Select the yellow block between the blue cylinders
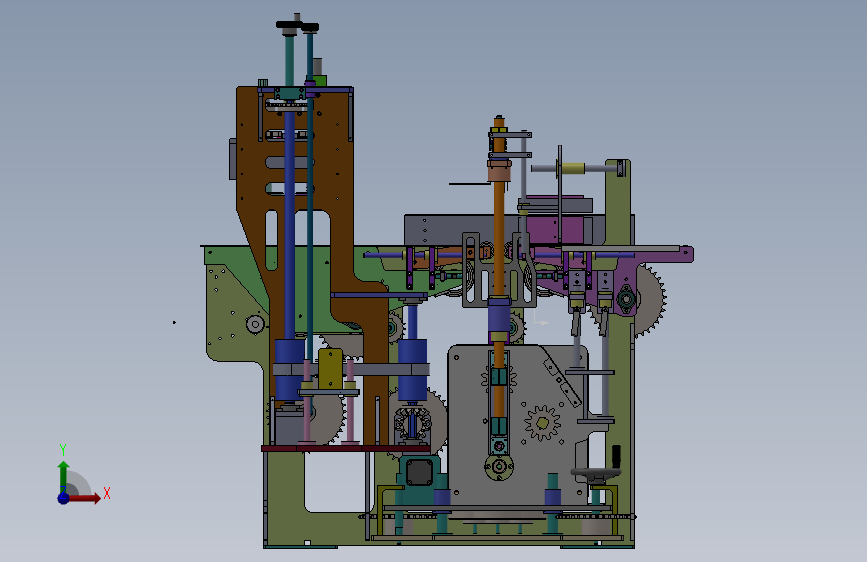867x562 pixels. [x=330, y=368]
